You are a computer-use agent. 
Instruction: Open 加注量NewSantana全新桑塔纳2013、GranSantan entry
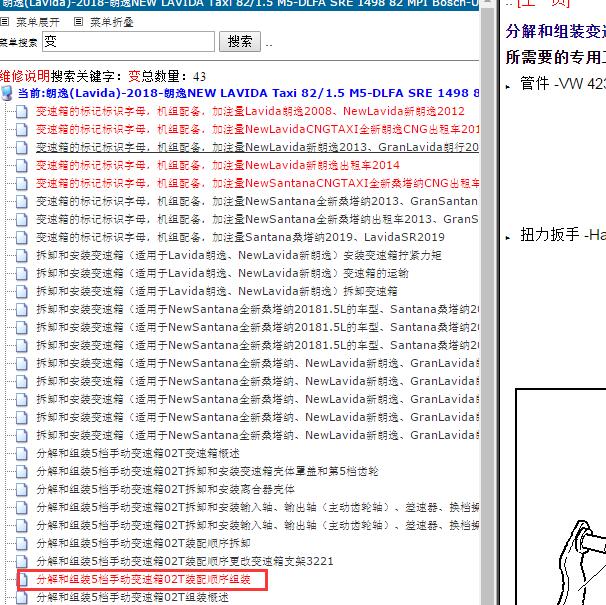point(257,201)
